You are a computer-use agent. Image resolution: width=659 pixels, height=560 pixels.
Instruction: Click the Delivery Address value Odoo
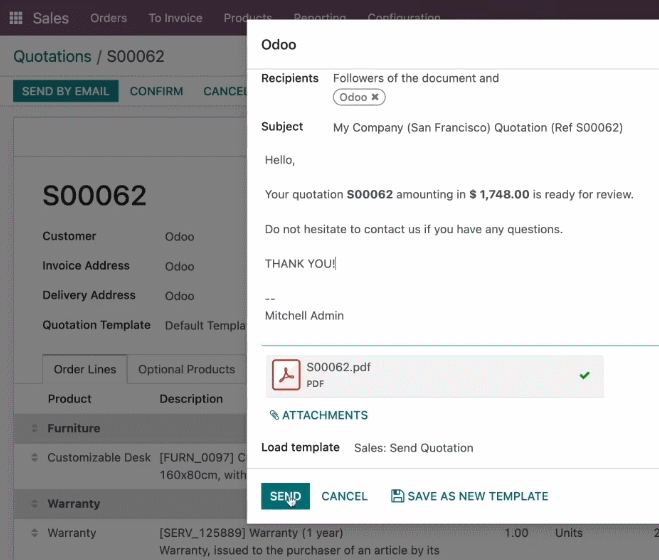(x=179, y=296)
